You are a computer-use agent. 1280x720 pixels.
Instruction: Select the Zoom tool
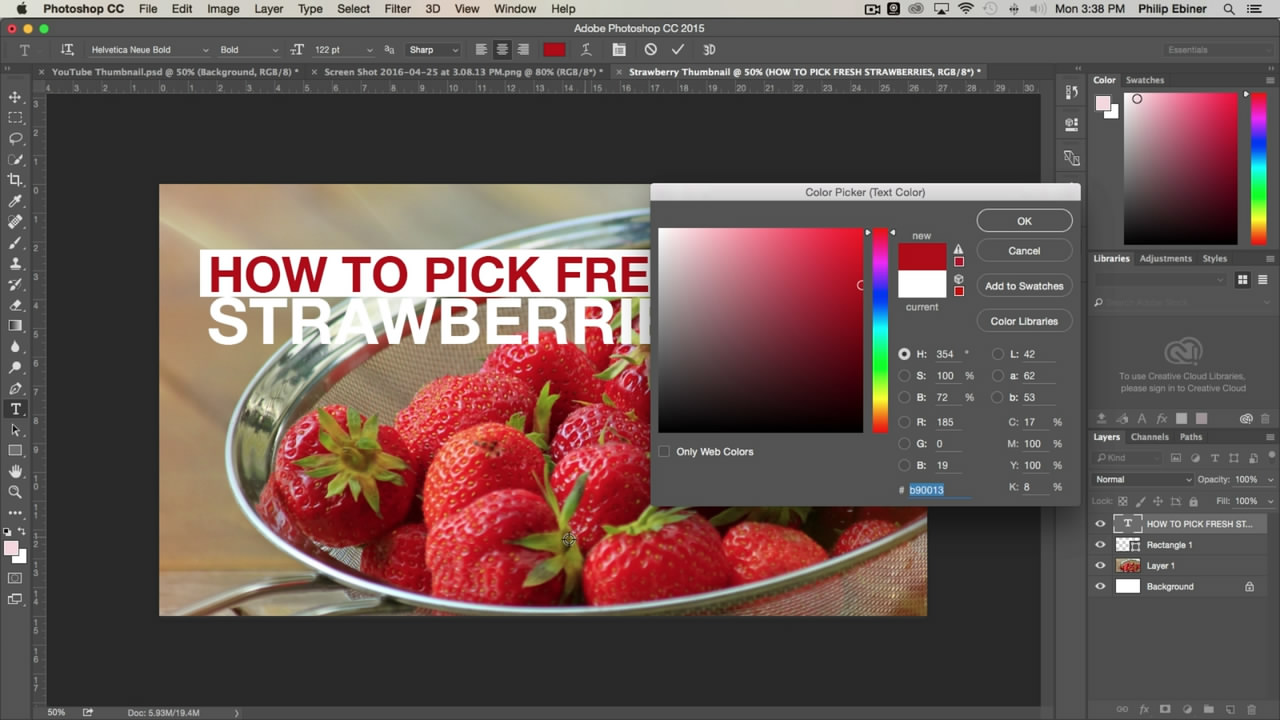(x=15, y=492)
